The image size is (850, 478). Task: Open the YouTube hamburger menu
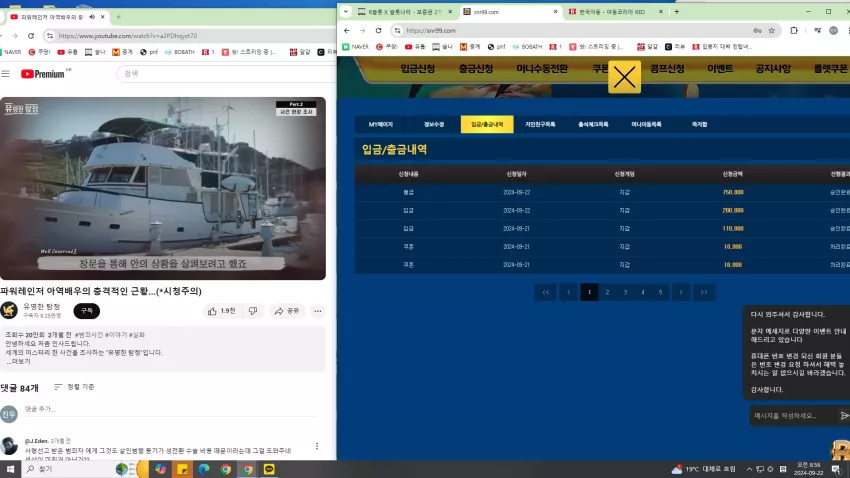pos(5,74)
